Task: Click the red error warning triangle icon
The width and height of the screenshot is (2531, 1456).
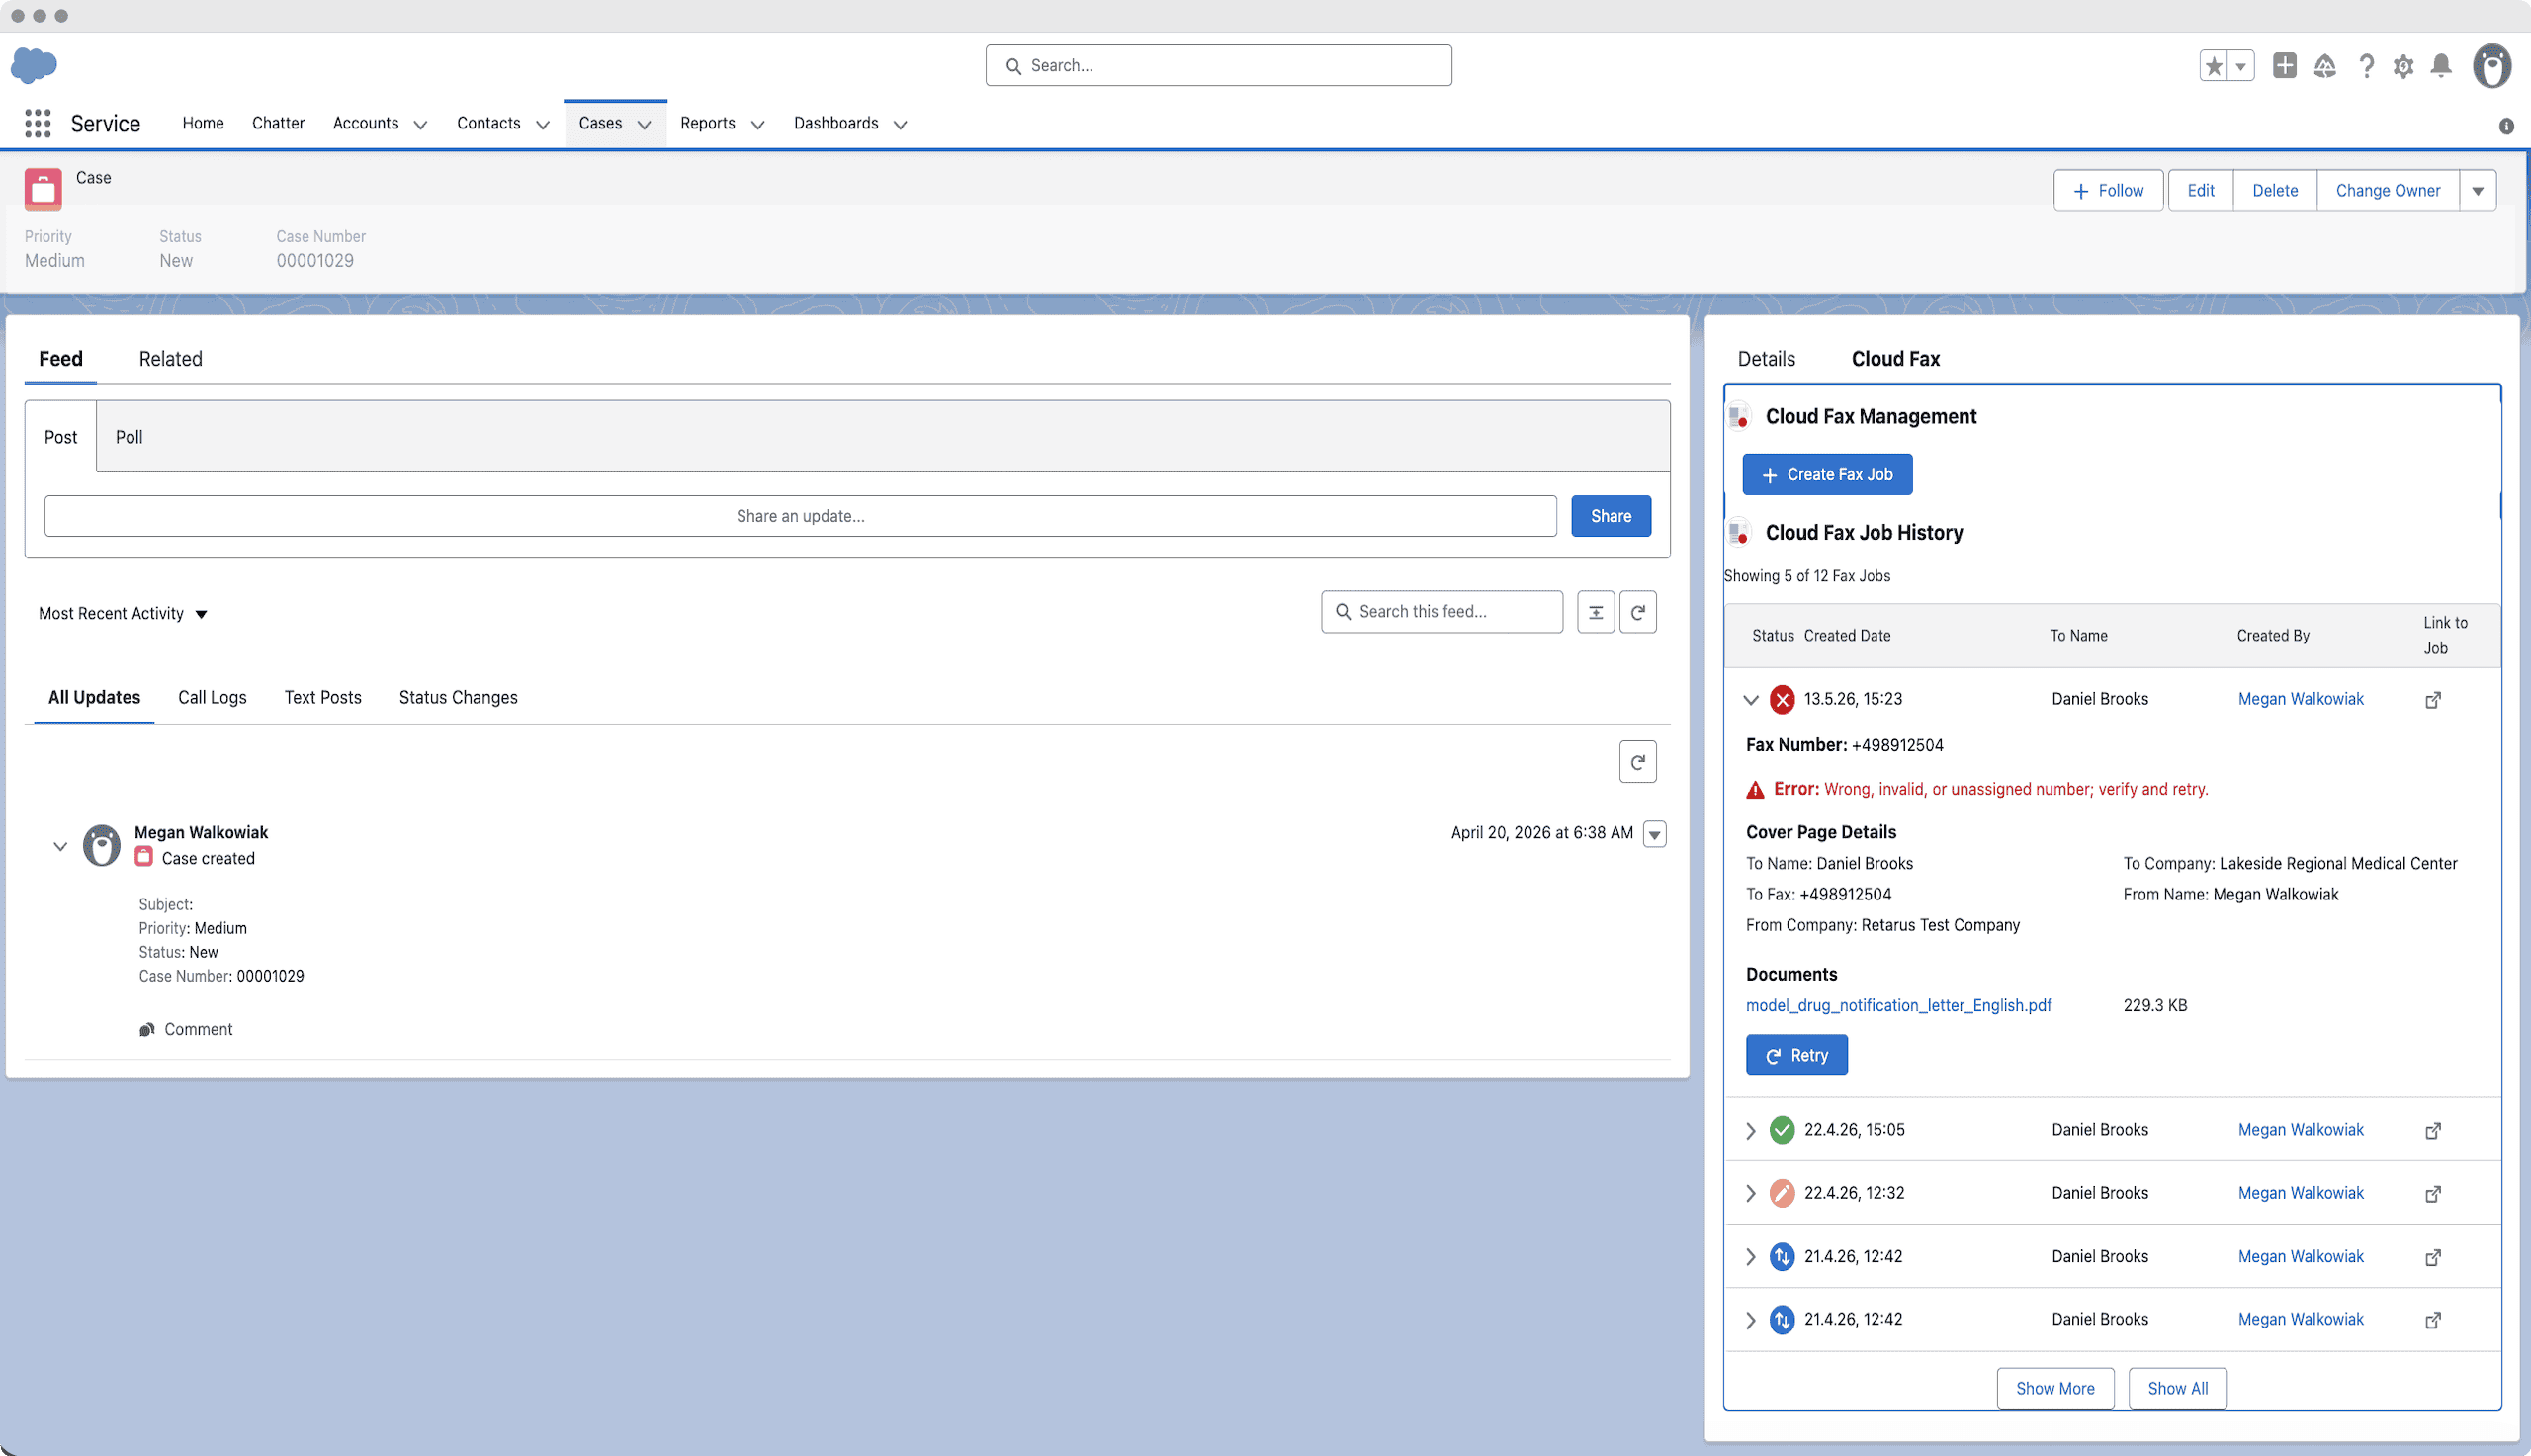Action: pos(1755,790)
